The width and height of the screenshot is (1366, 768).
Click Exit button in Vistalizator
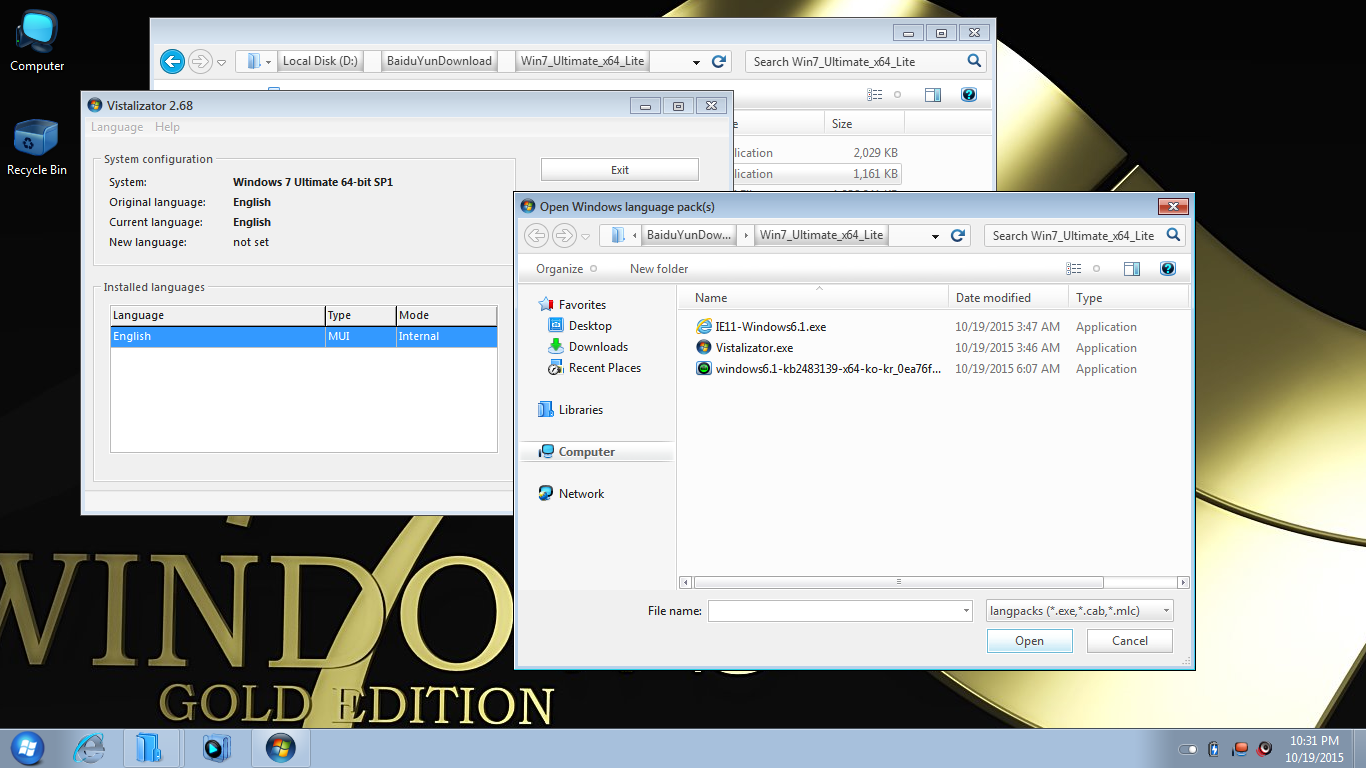click(620, 170)
